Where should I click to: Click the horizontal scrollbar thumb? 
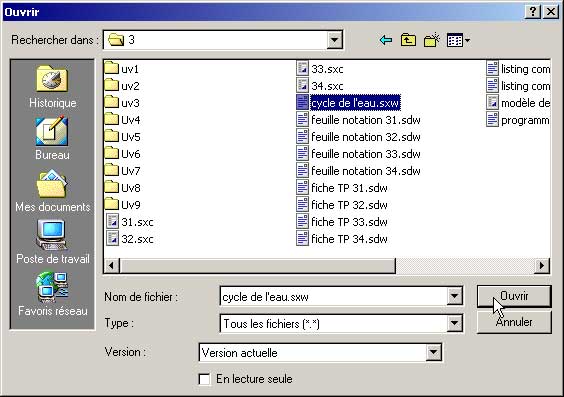(257, 266)
